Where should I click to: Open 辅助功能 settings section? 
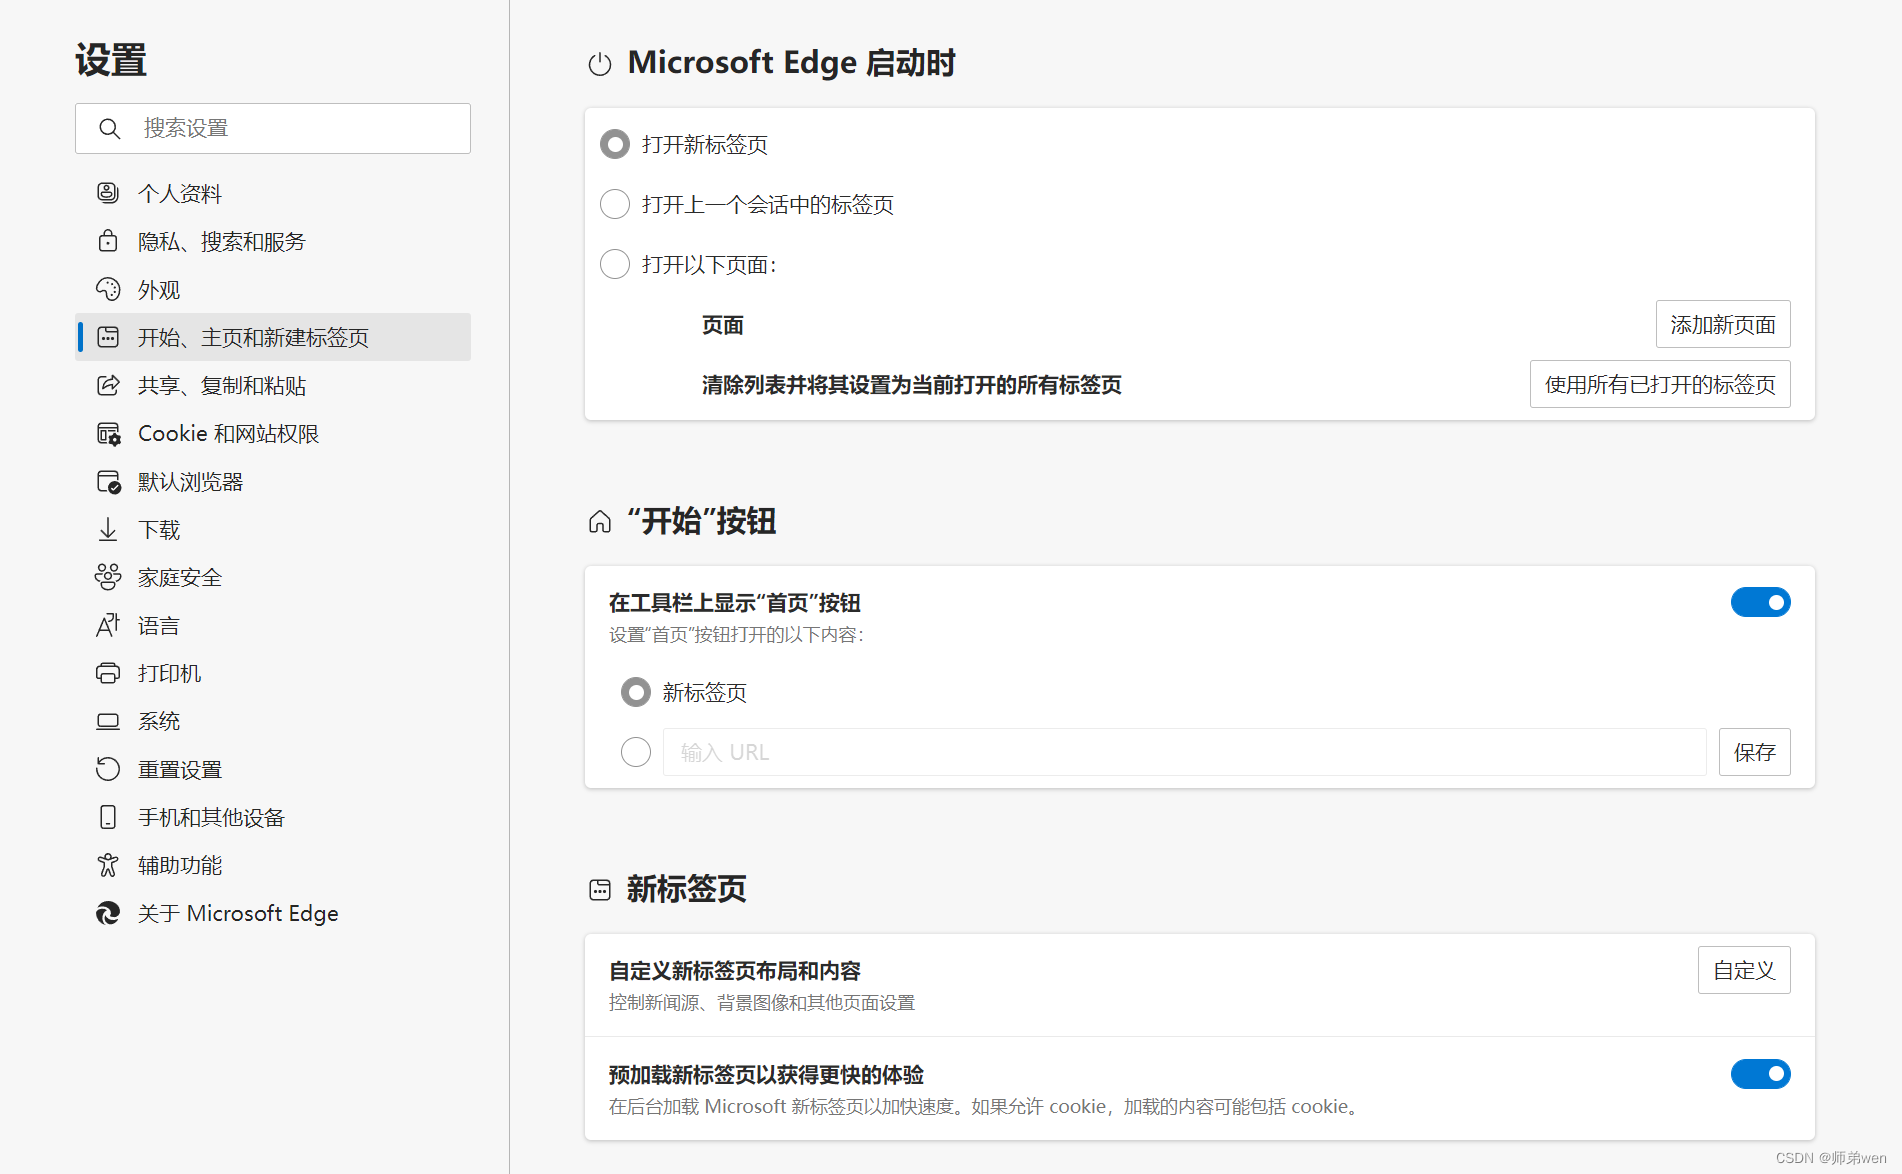pyautogui.click(x=273, y=865)
